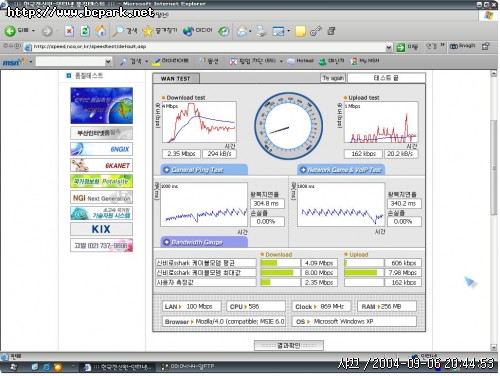Open the MSN search box dropdown
Screen dimensions: 500x376
(x=108, y=61)
